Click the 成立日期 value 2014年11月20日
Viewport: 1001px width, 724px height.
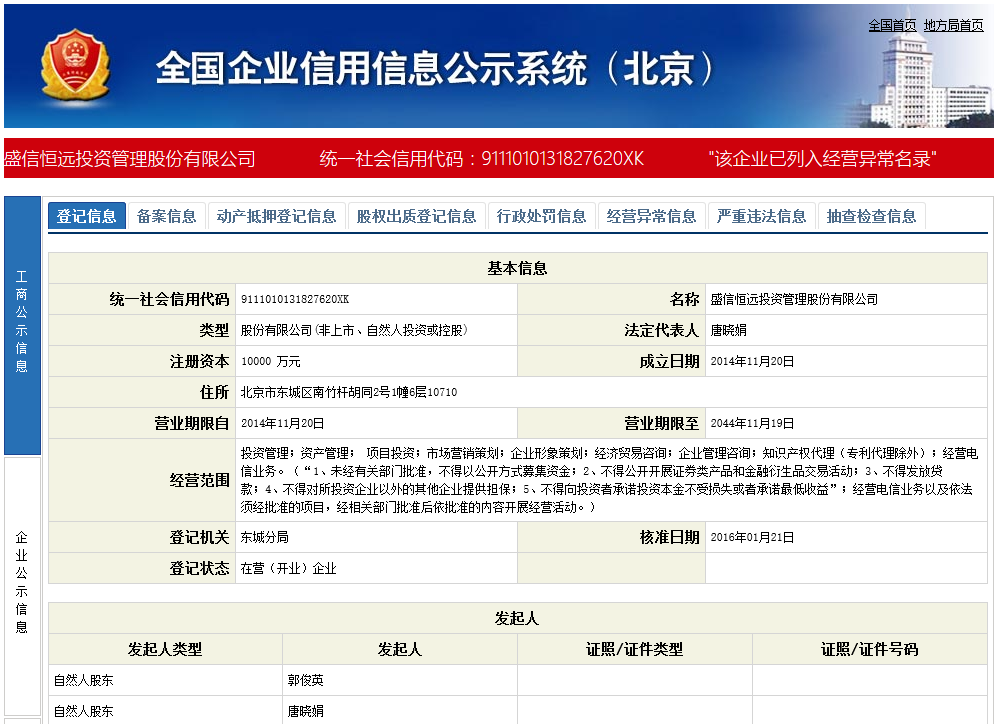pyautogui.click(x=752, y=361)
